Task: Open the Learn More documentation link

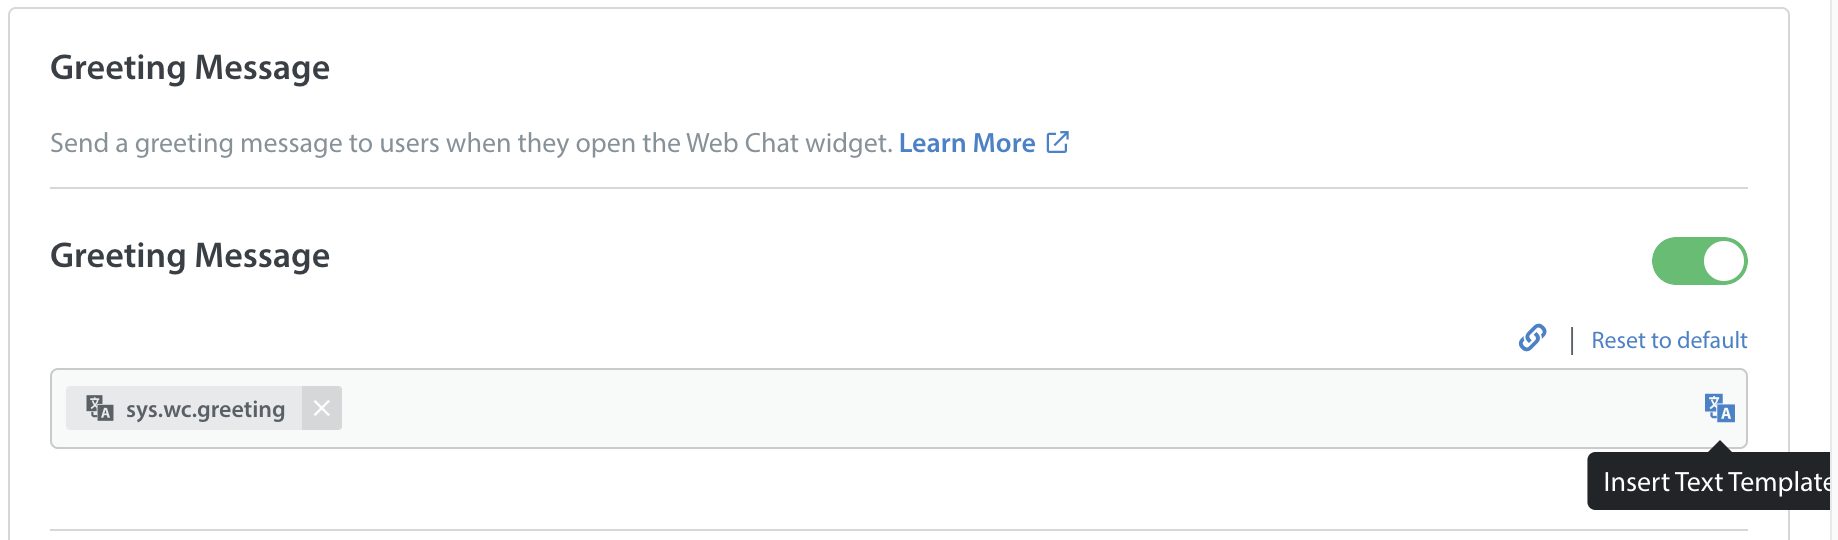Action: coord(967,143)
